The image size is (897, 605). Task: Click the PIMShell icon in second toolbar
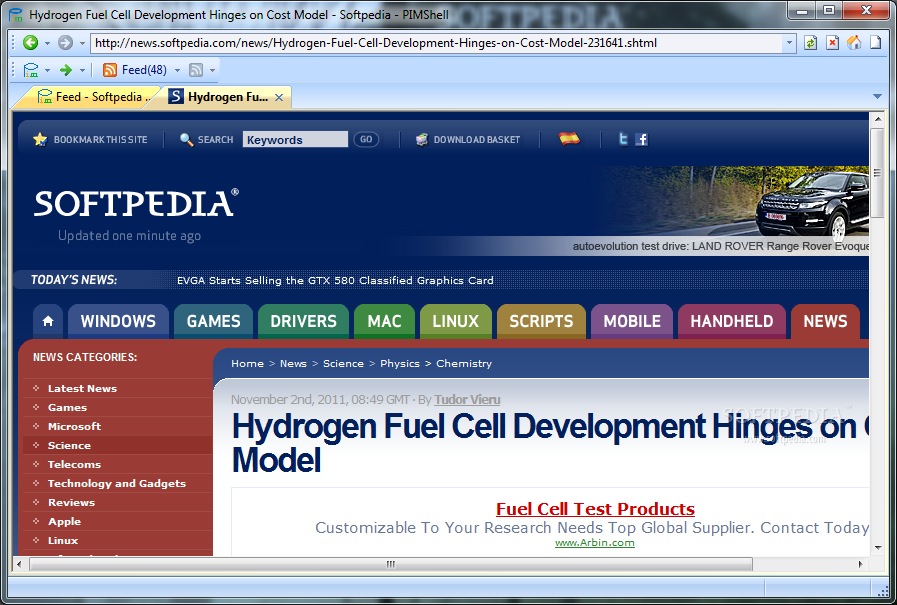pyautogui.click(x=31, y=70)
